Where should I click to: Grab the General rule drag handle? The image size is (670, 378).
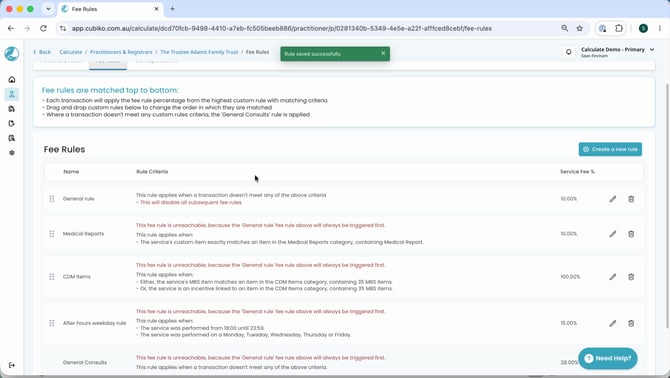coord(52,199)
